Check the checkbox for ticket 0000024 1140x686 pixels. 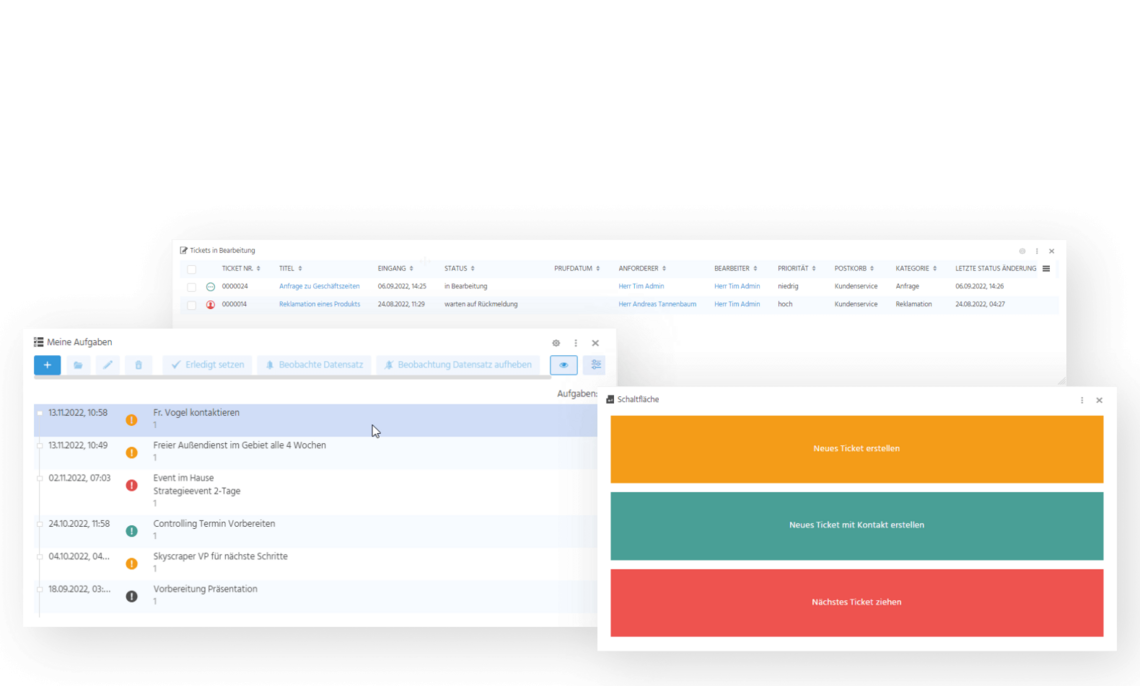click(x=192, y=286)
